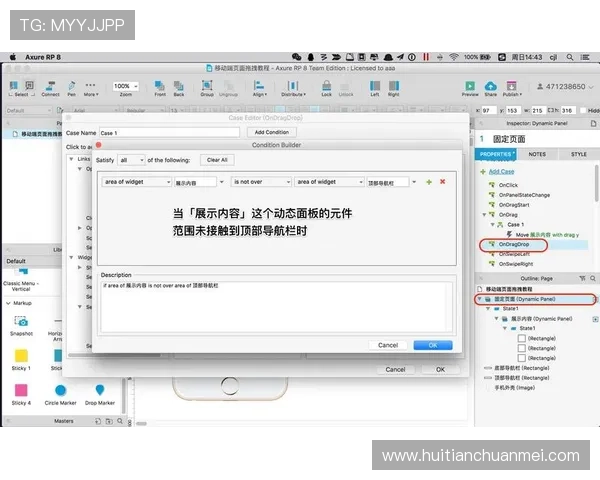
Task: Click the Right panel toggle icon
Action: [394, 88]
